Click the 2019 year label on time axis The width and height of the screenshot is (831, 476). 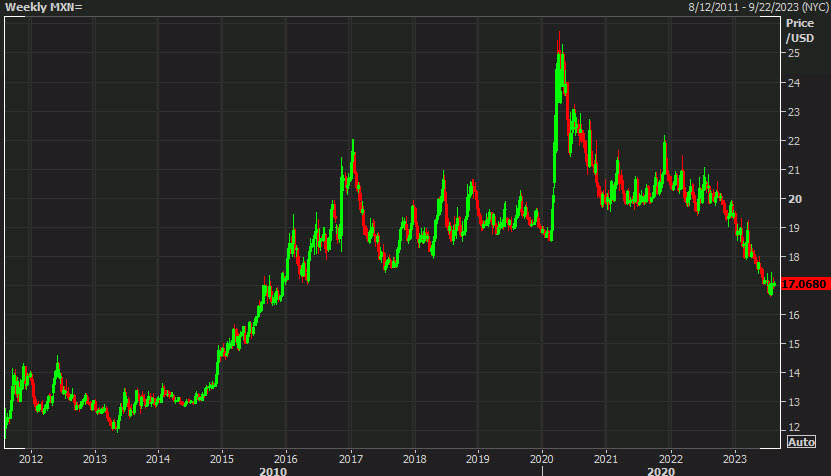(x=478, y=459)
